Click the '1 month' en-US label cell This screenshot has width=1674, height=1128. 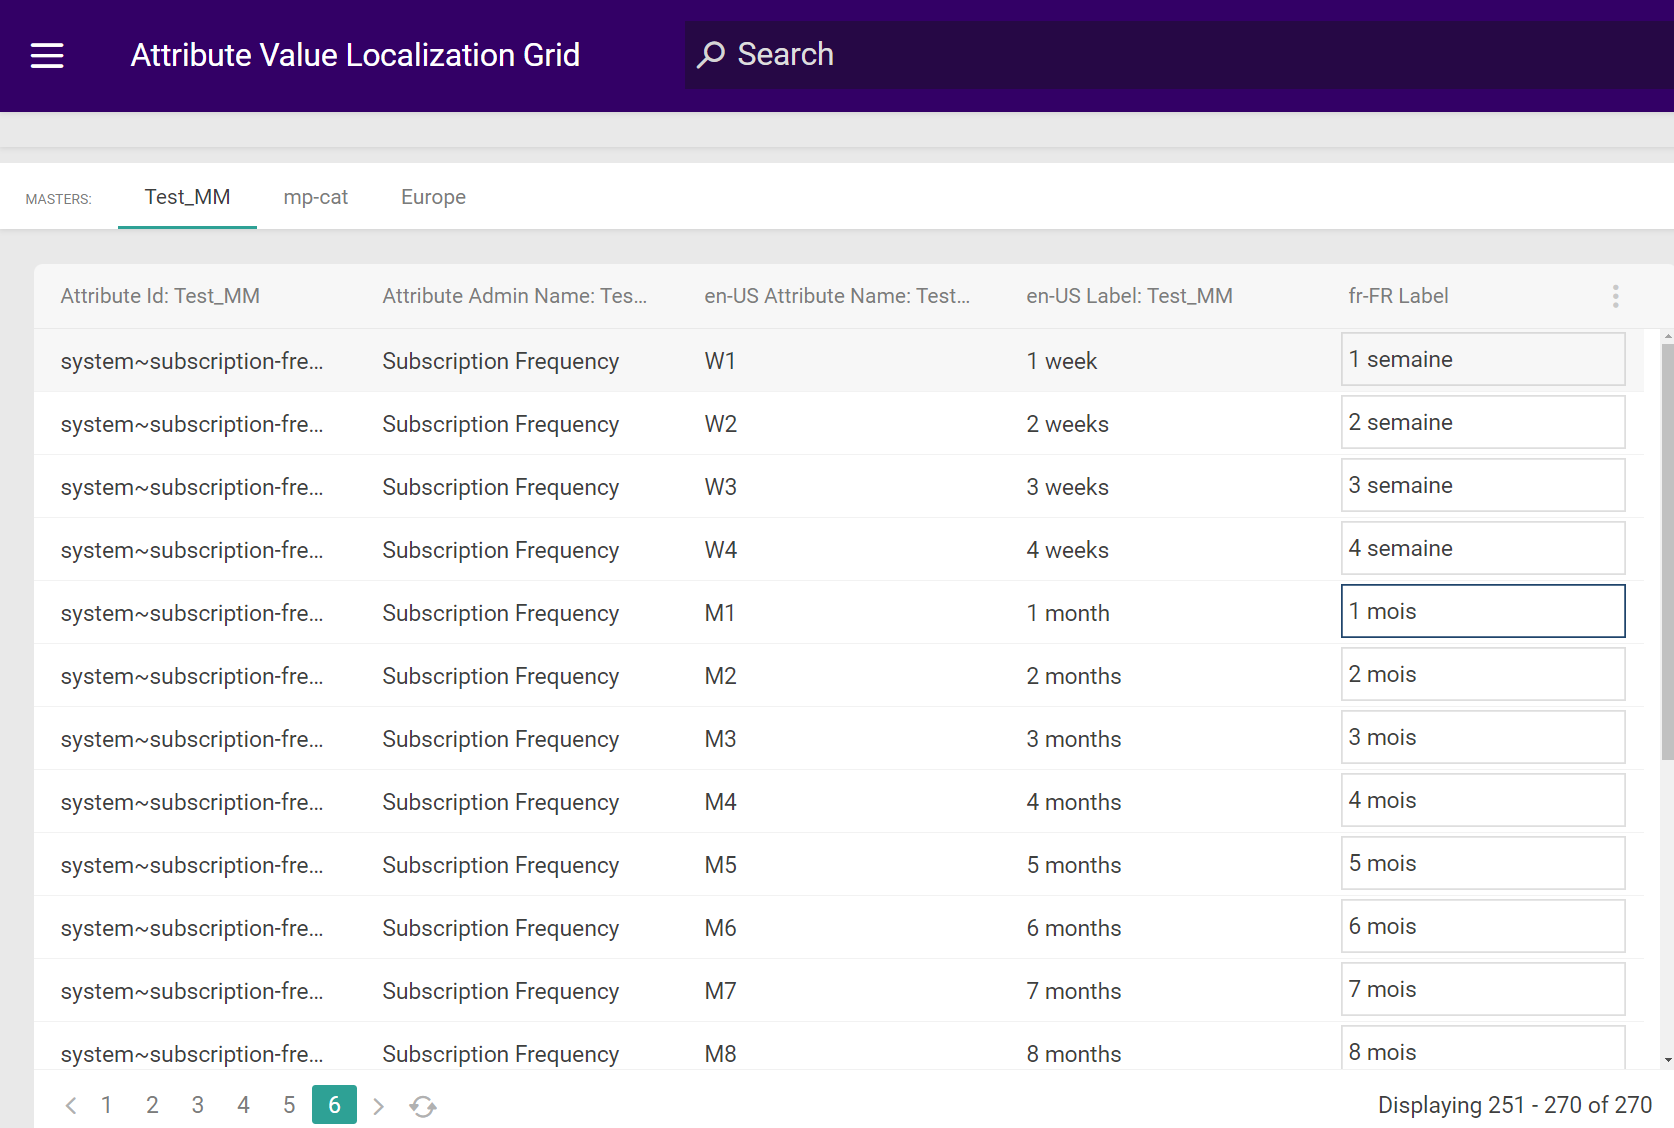tap(1068, 613)
